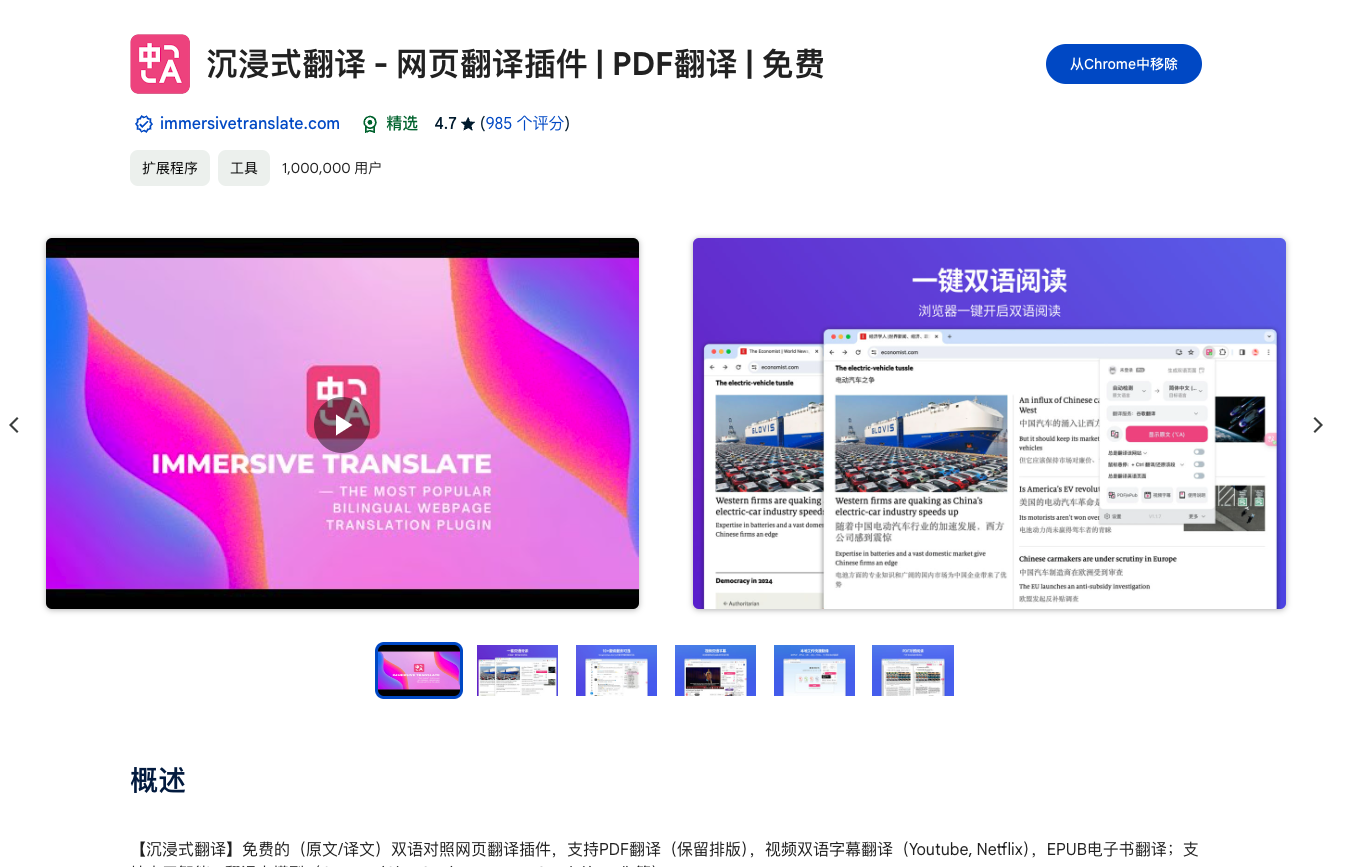Click the Immersive Translate extension logo icon
Viewport: 1346px width, 867px height.
coord(160,64)
